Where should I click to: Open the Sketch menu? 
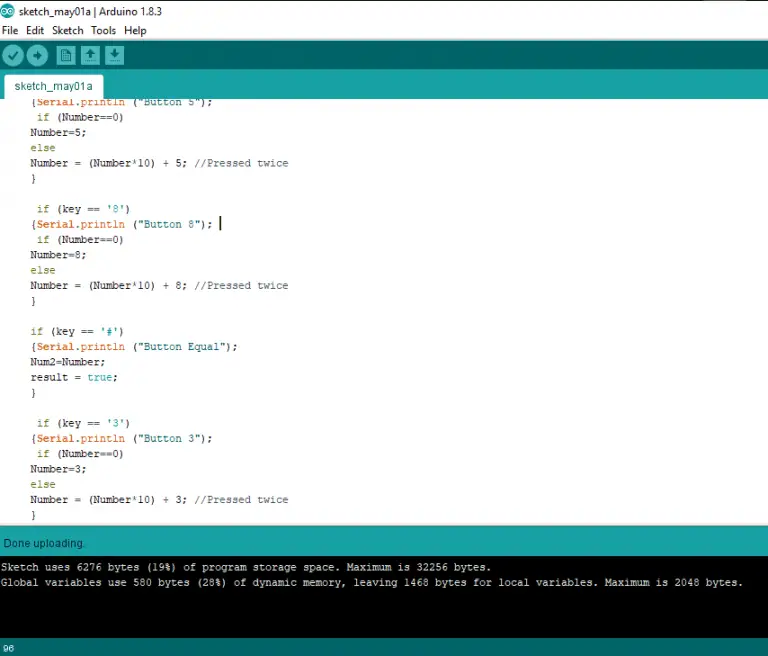68,30
